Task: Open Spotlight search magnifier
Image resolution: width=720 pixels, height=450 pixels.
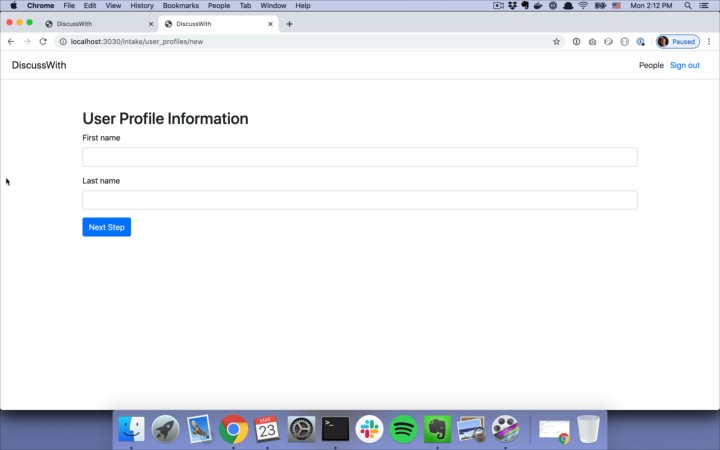Action: click(687, 6)
